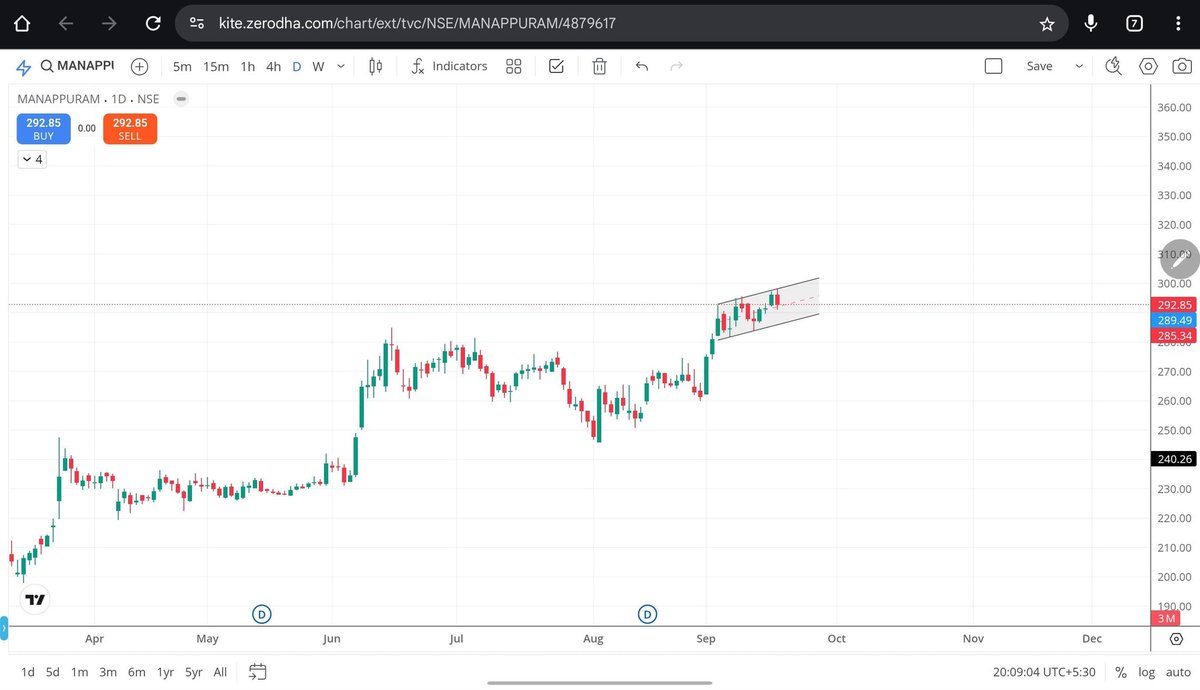This screenshot has height=690, width=1200.
Task: Click the BUY button at 292.85
Action: coord(43,128)
